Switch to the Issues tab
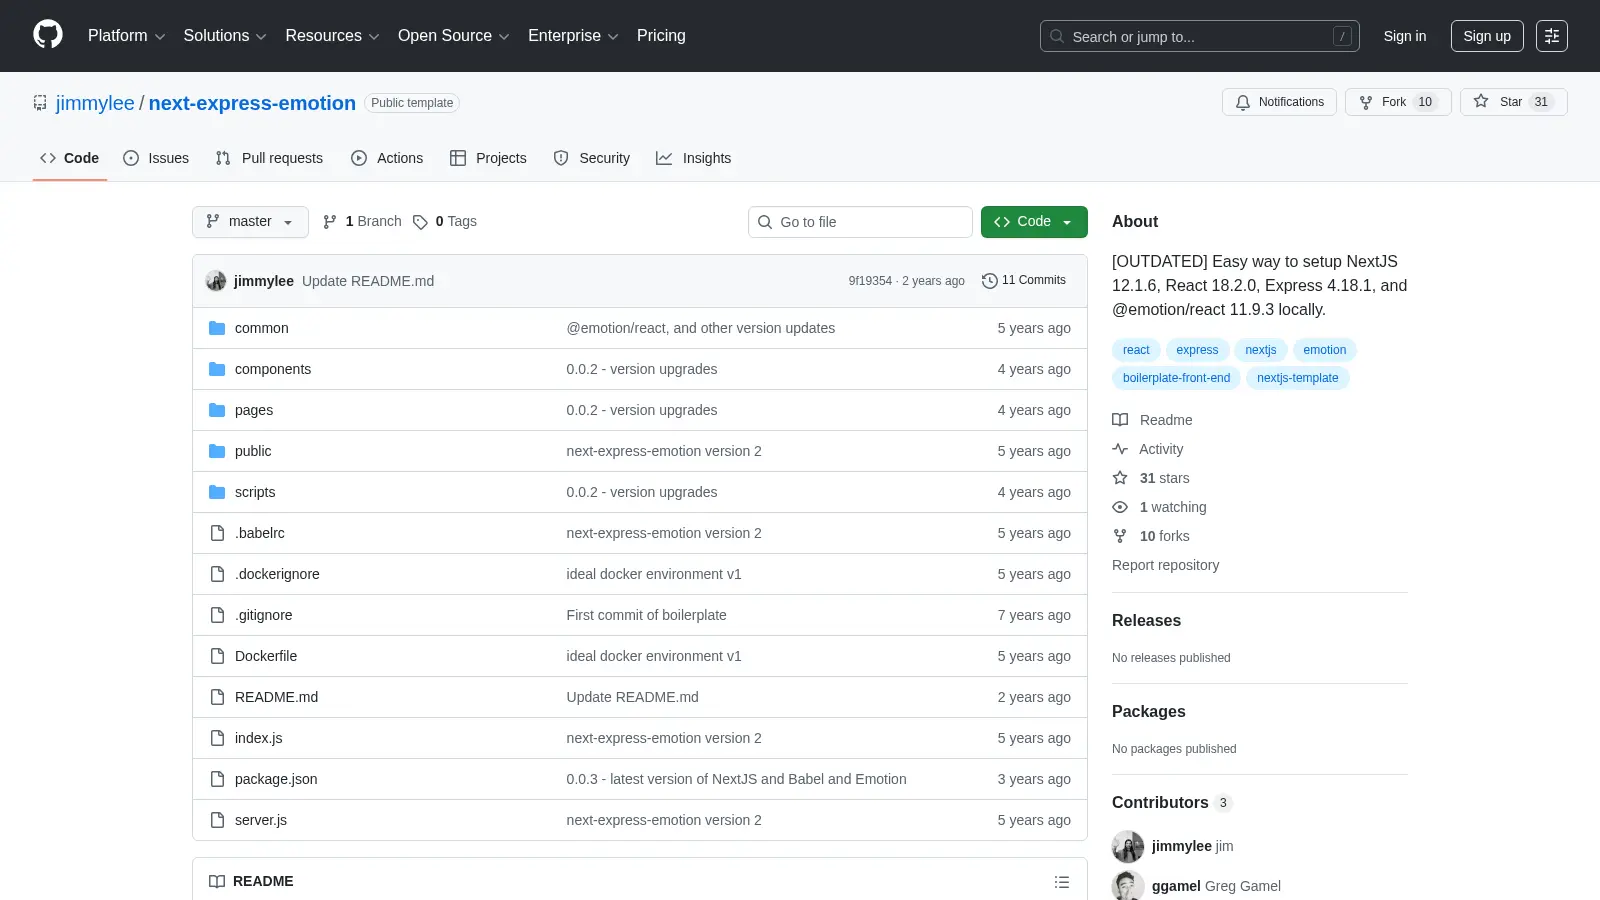This screenshot has height=900, width=1600. (x=156, y=158)
